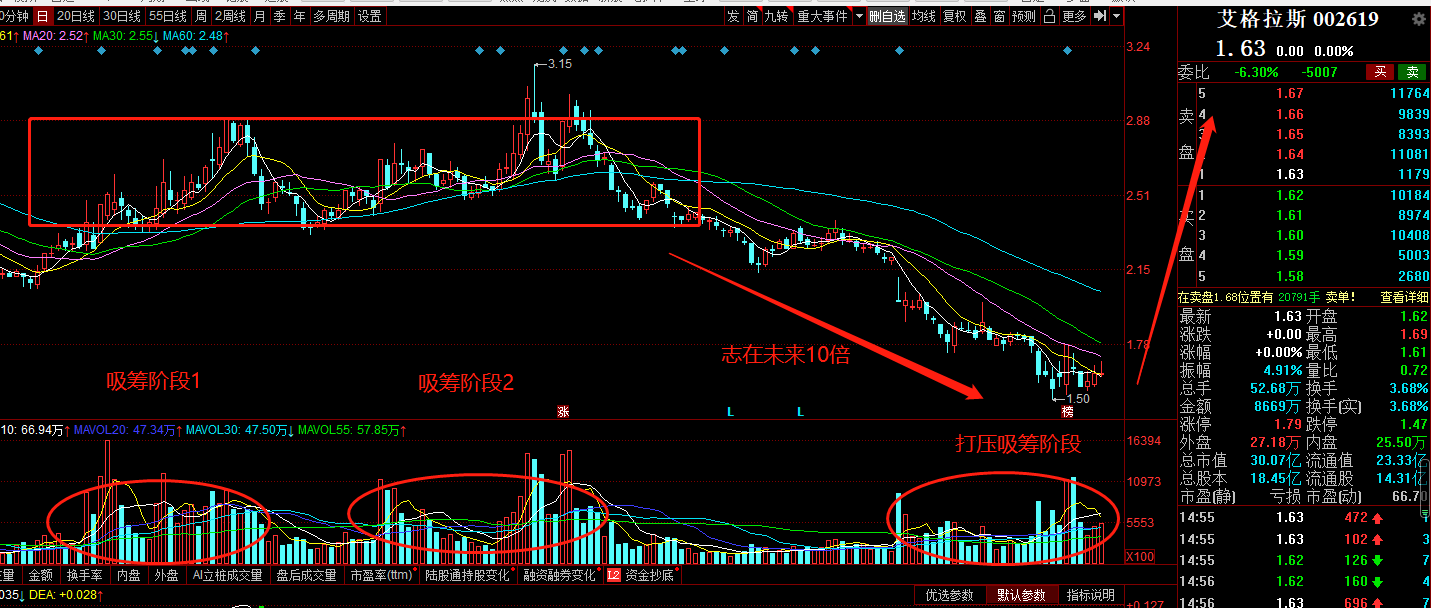Click the MA60 moving average label

coord(197,36)
